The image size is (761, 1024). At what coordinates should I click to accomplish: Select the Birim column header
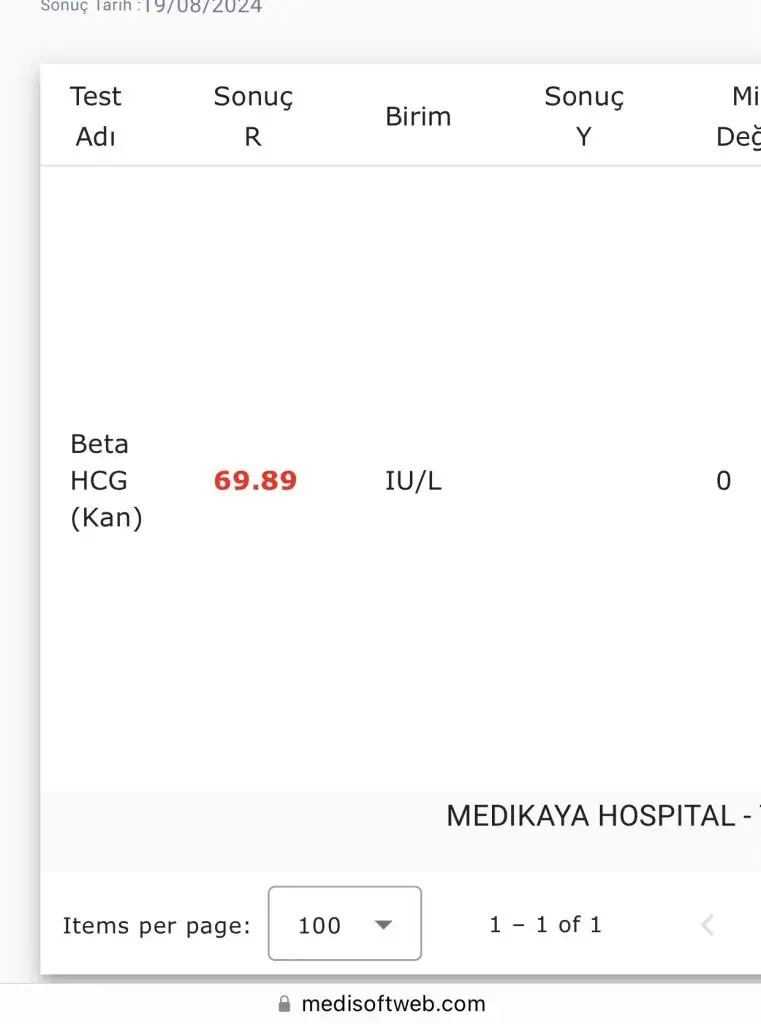click(418, 116)
